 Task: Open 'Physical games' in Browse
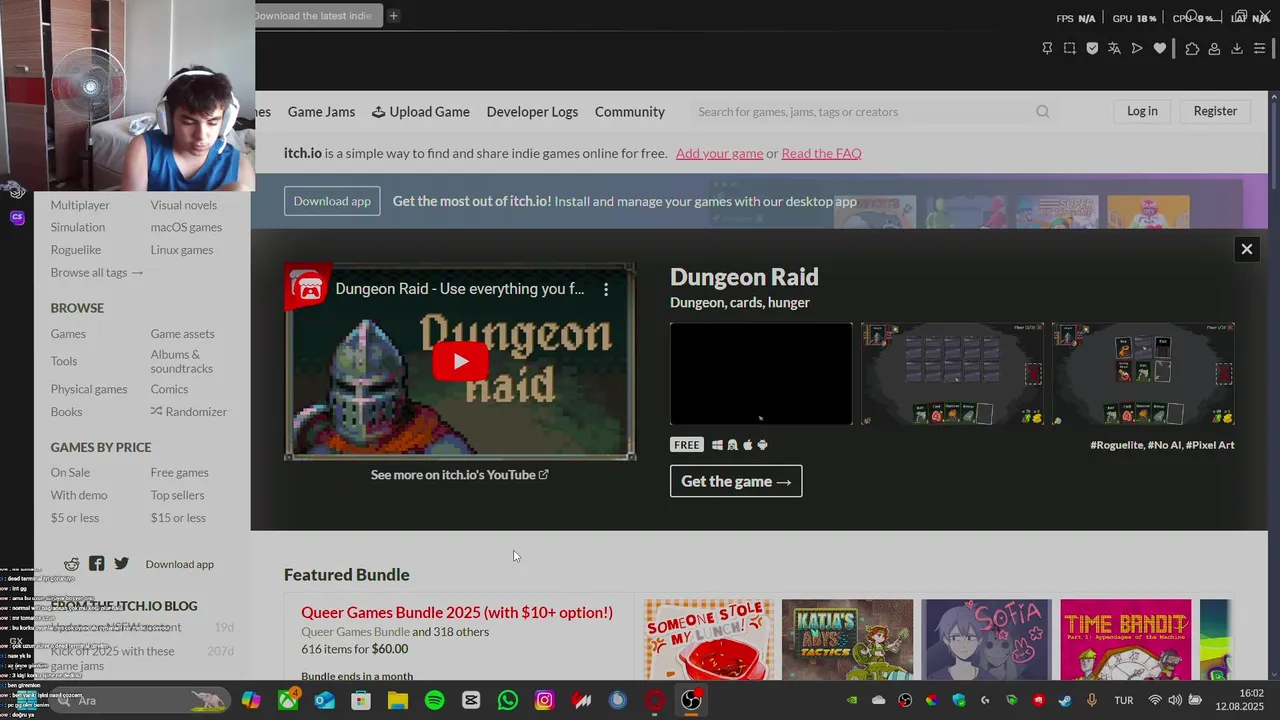click(x=89, y=389)
